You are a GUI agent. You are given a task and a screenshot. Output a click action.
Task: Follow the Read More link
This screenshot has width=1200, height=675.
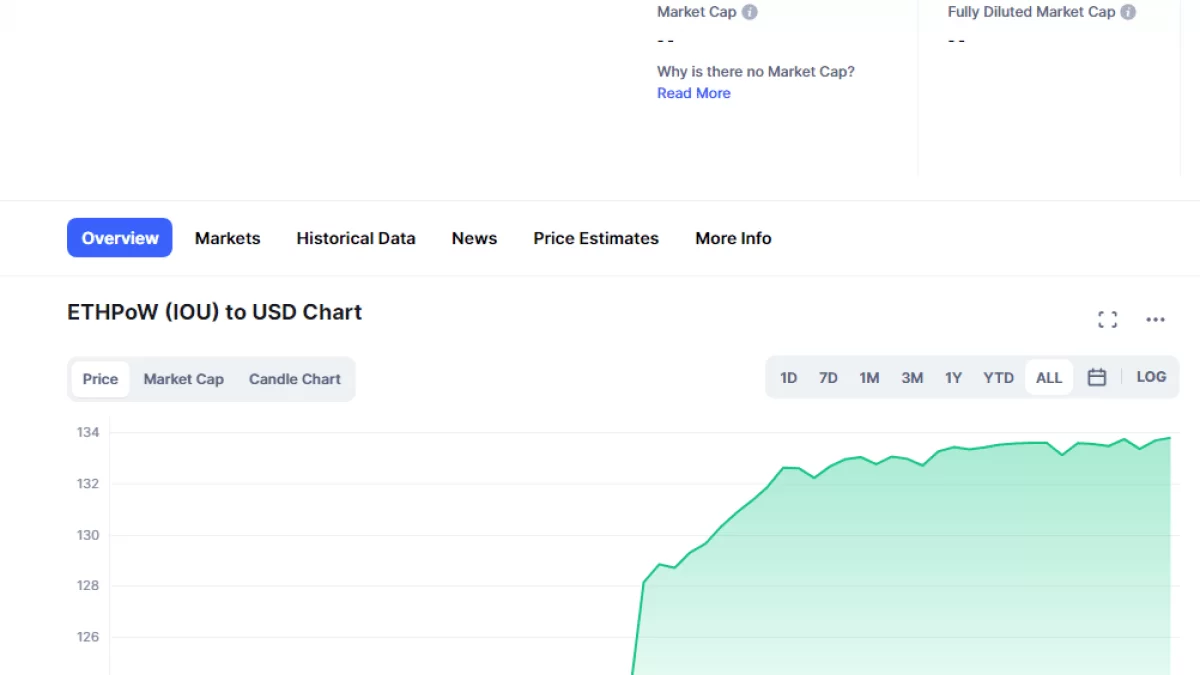pyautogui.click(x=693, y=93)
